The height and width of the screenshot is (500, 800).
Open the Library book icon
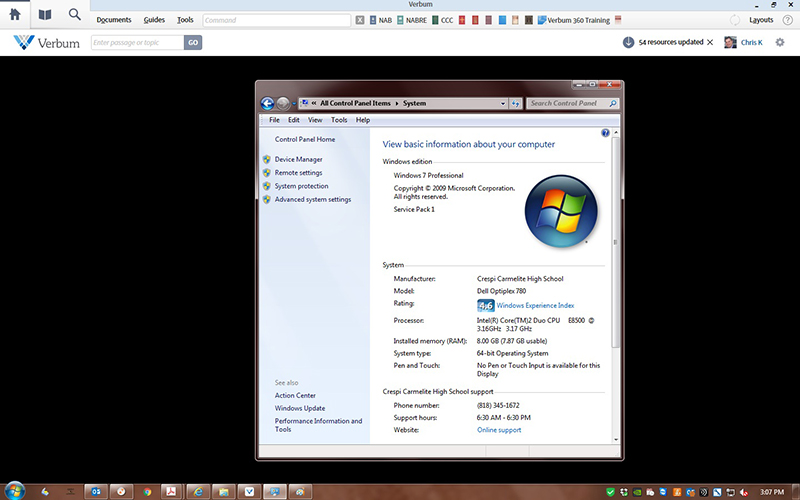45,15
